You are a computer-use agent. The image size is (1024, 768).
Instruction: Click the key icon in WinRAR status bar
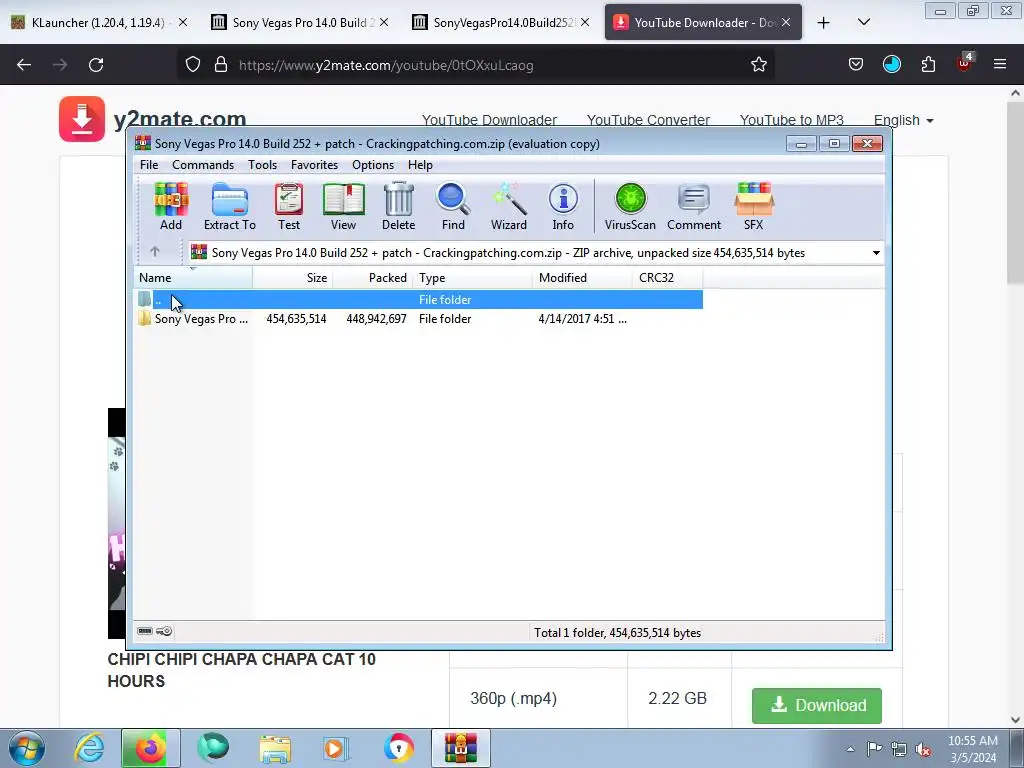coord(165,631)
